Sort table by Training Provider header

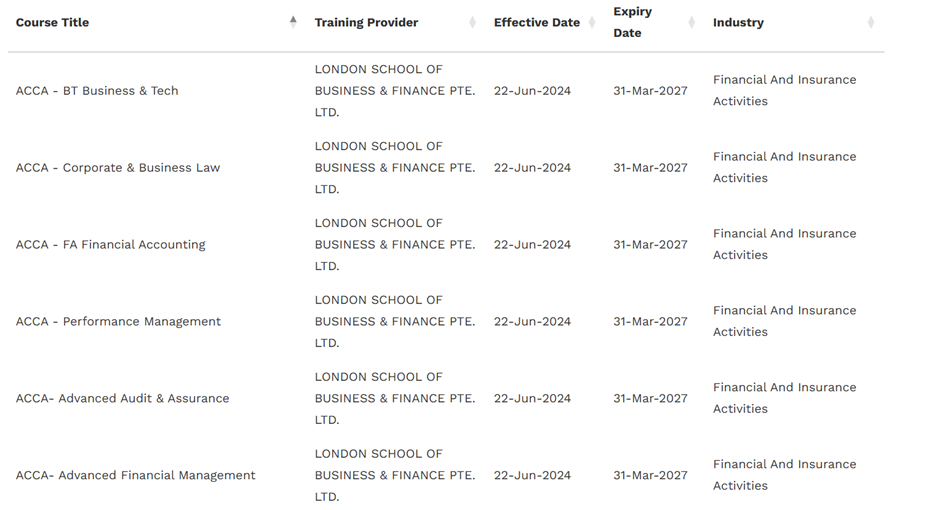coord(366,22)
